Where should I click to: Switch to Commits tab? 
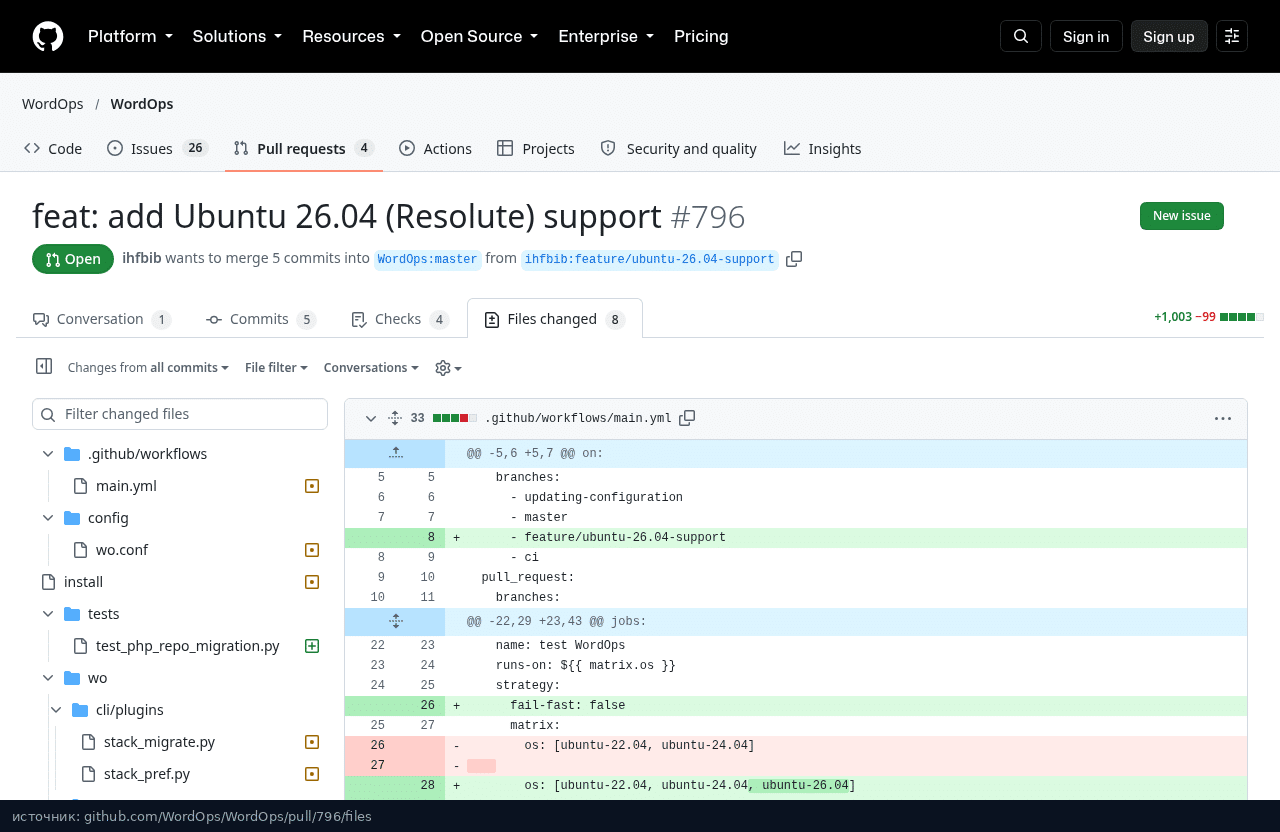(x=260, y=319)
